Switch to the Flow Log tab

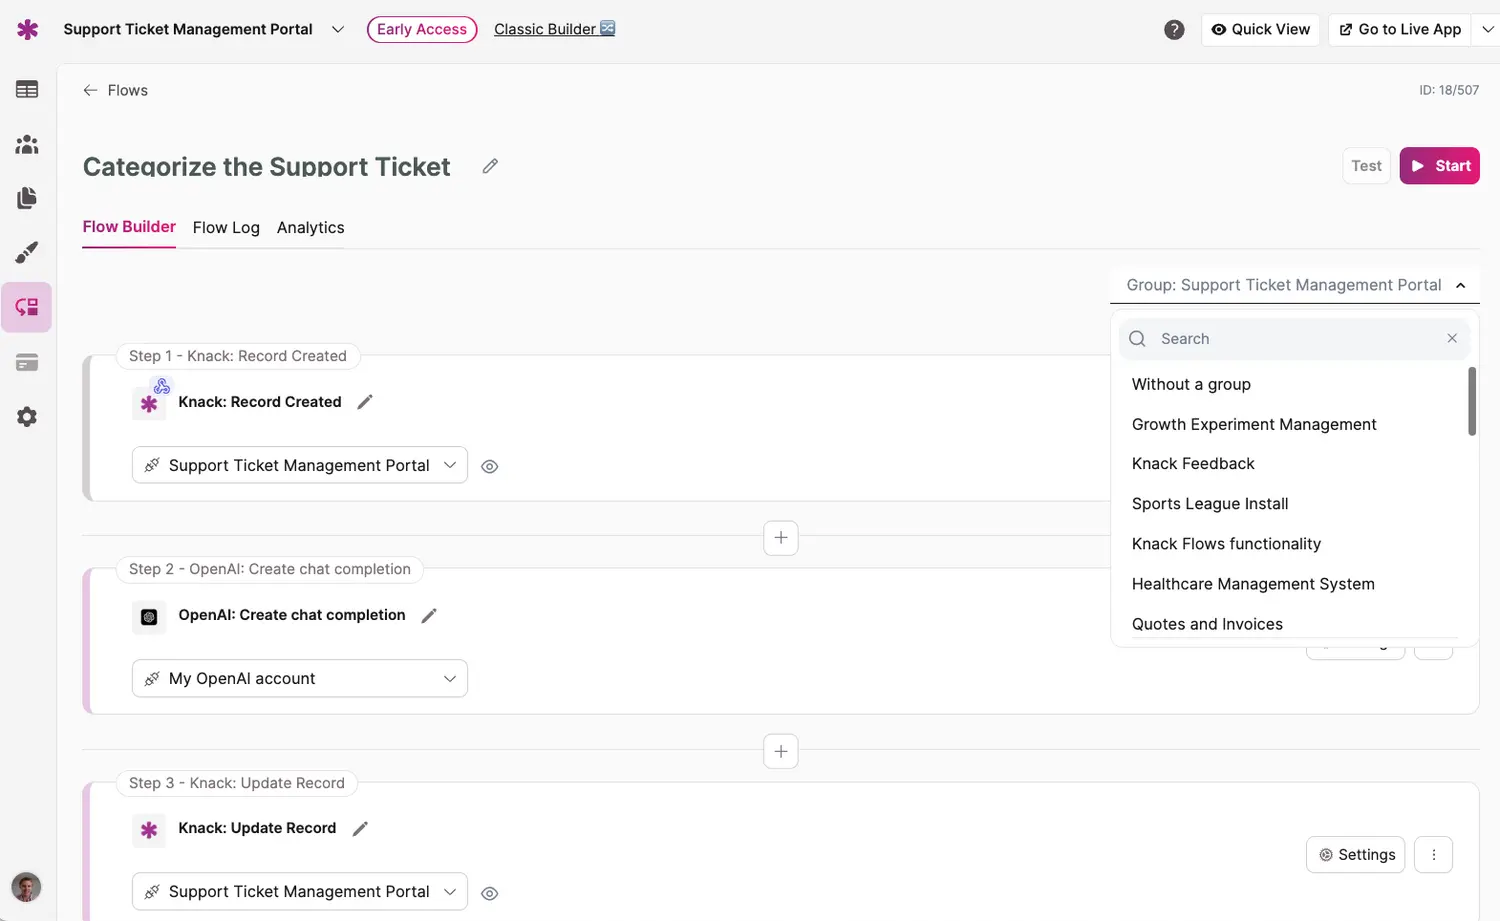226,228
